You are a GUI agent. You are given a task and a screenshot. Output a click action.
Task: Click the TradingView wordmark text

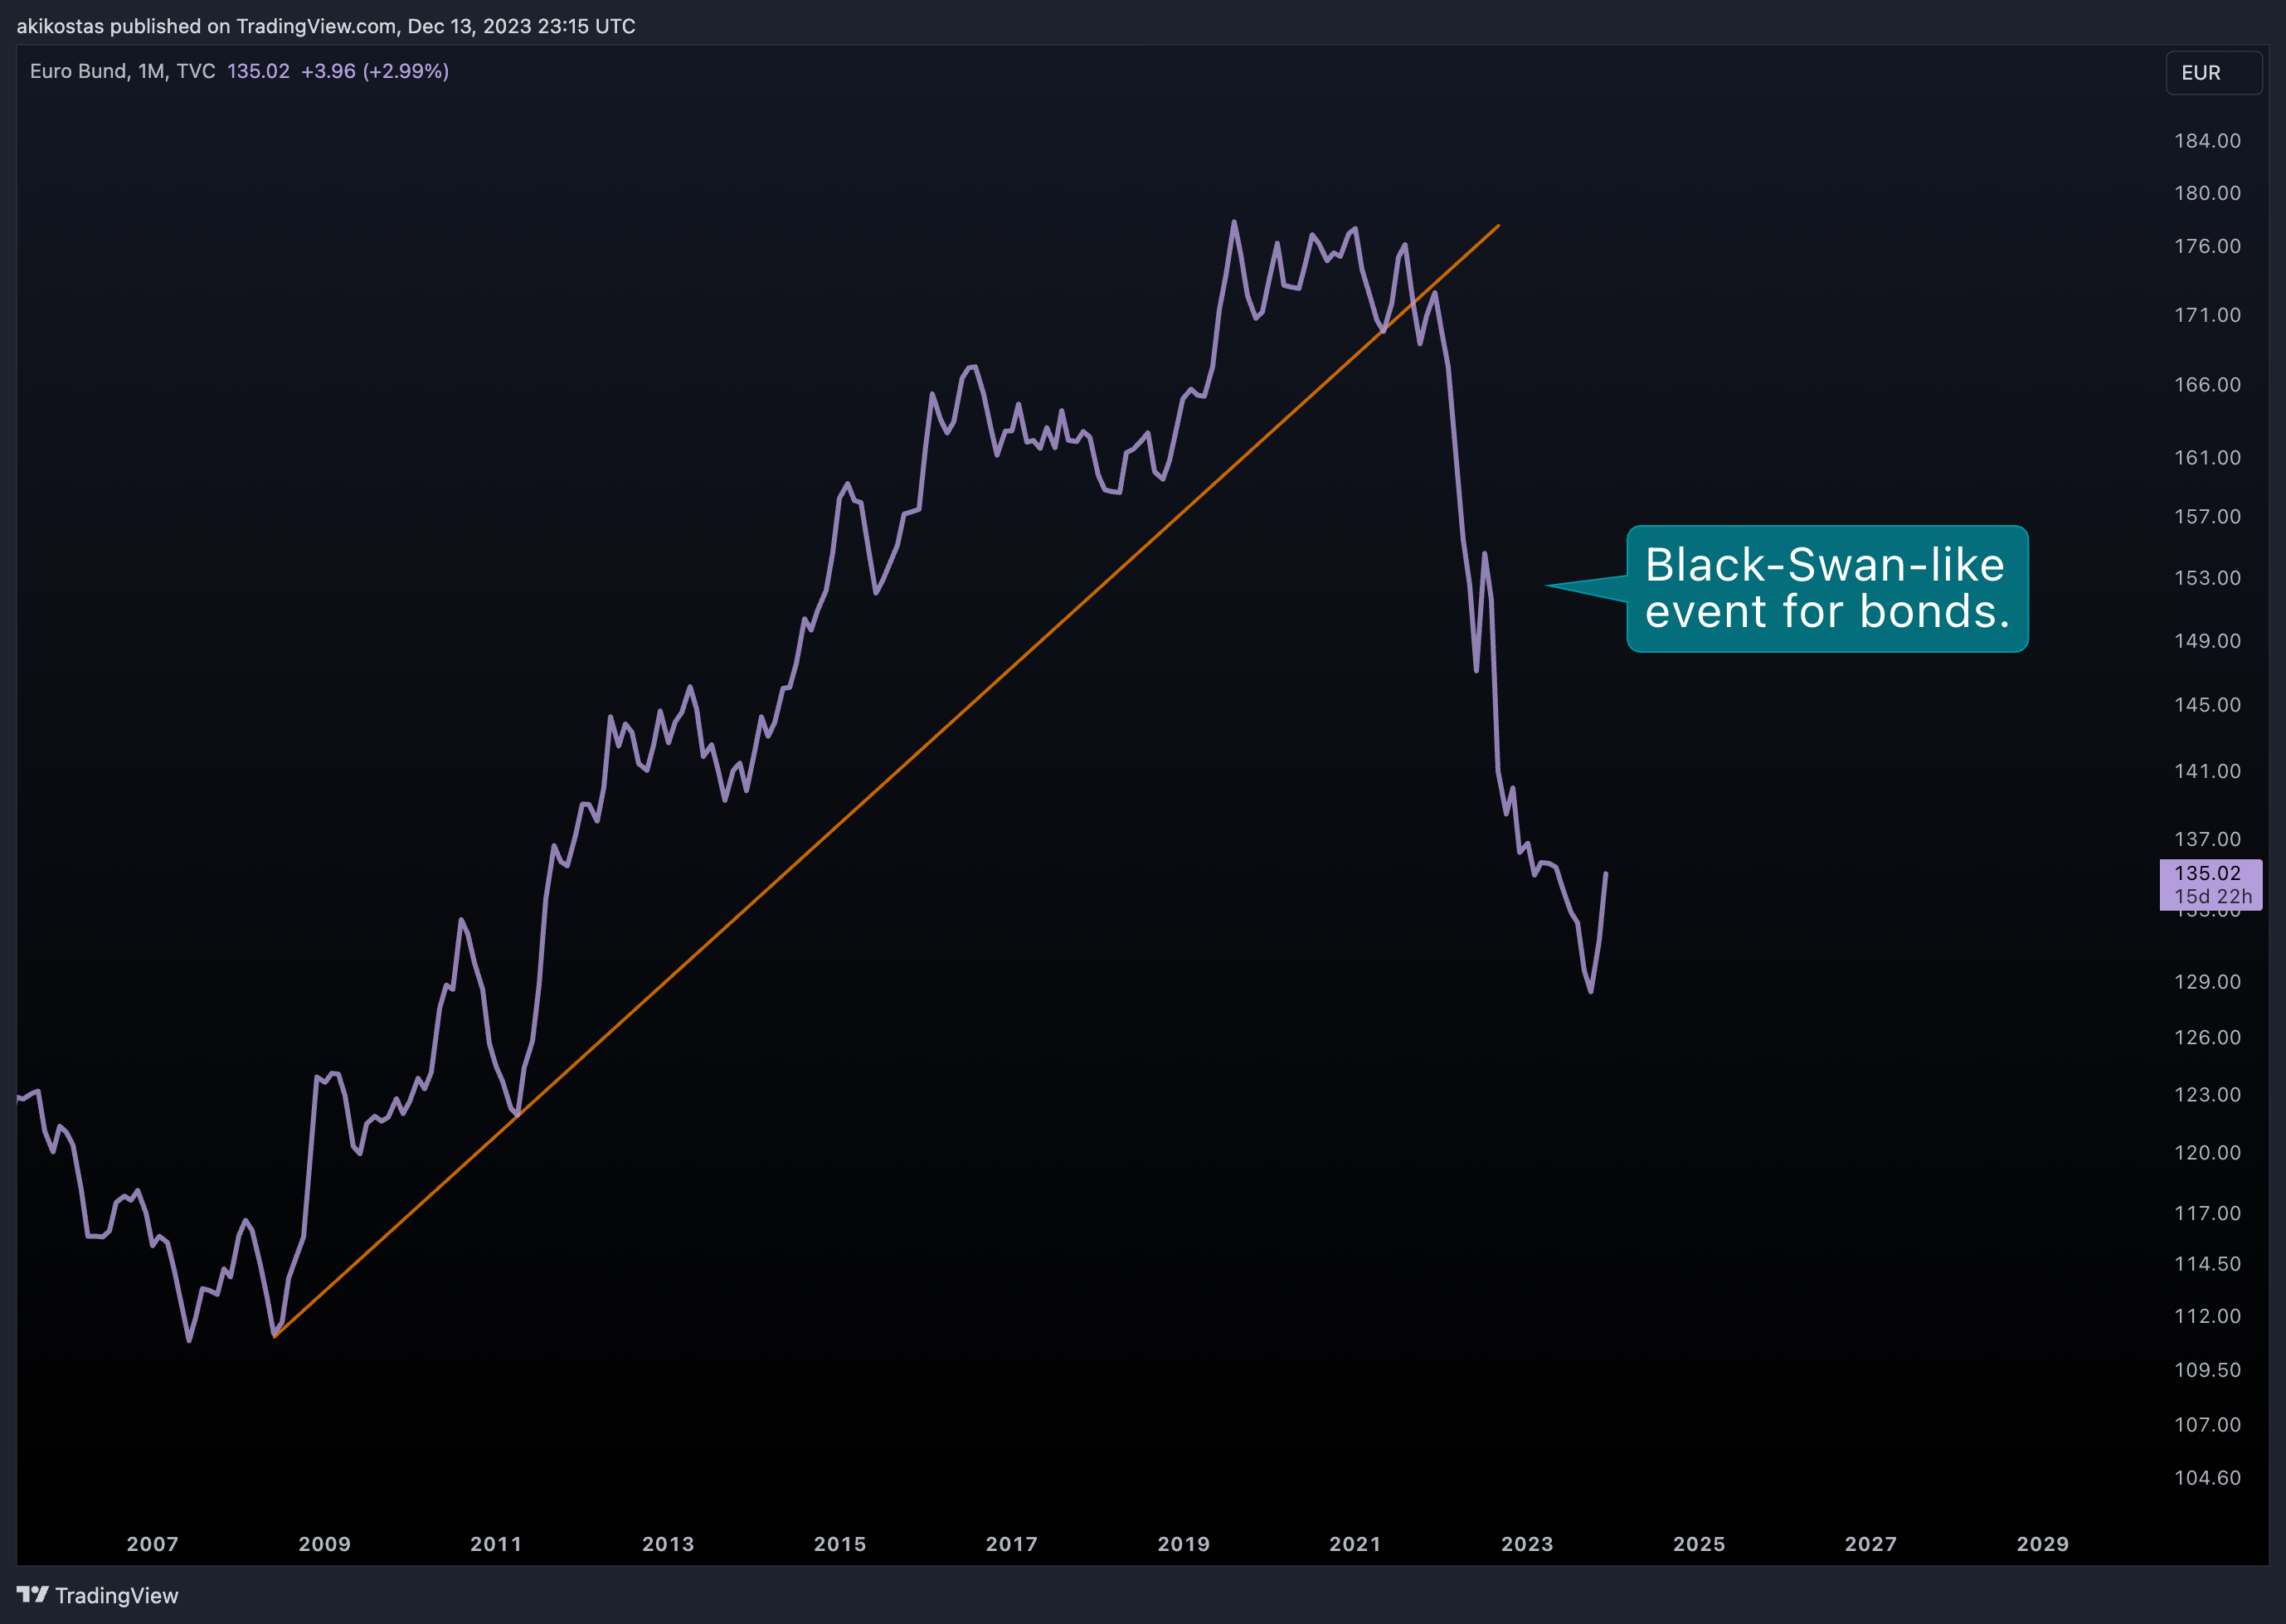tap(117, 1595)
